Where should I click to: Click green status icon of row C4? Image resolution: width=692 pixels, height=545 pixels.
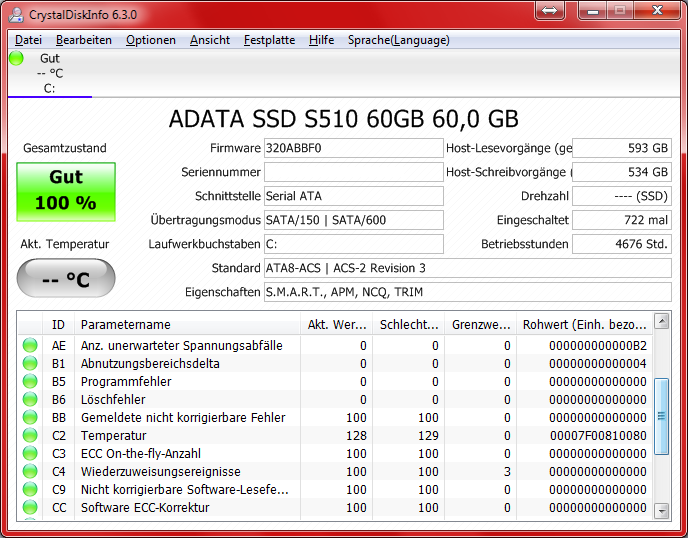coord(30,471)
